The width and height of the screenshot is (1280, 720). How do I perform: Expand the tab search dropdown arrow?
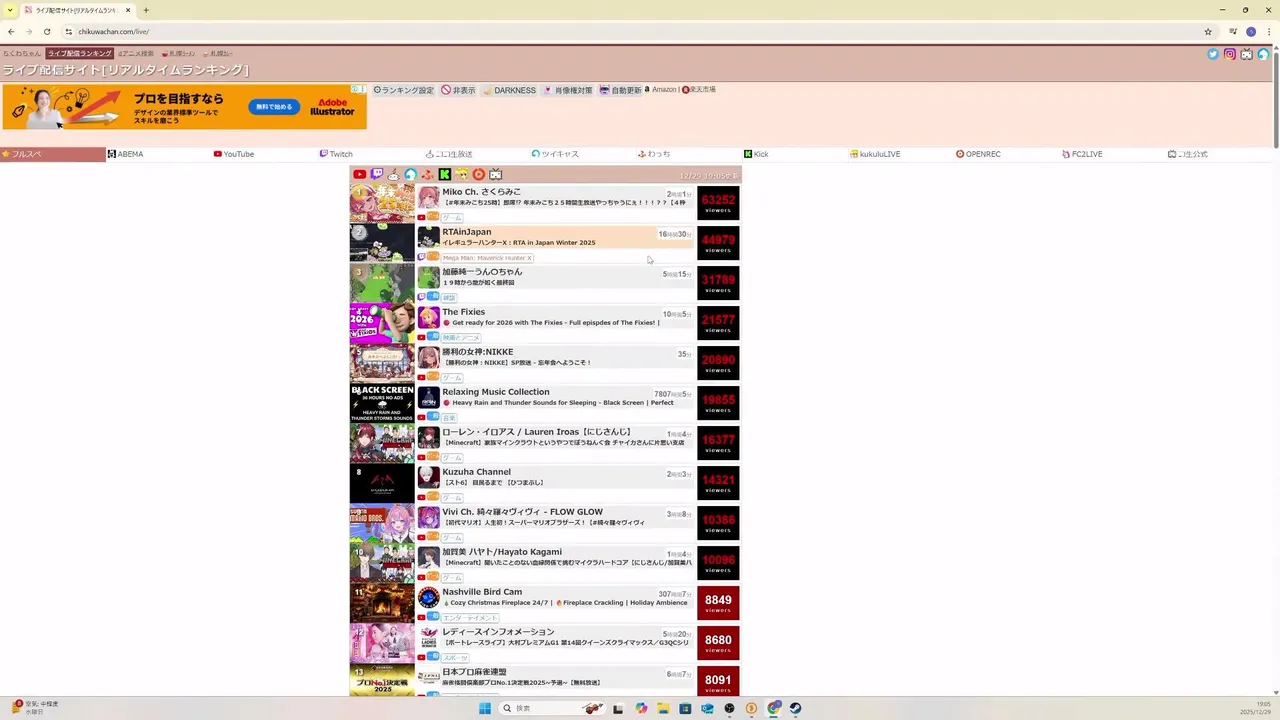tap(11, 10)
